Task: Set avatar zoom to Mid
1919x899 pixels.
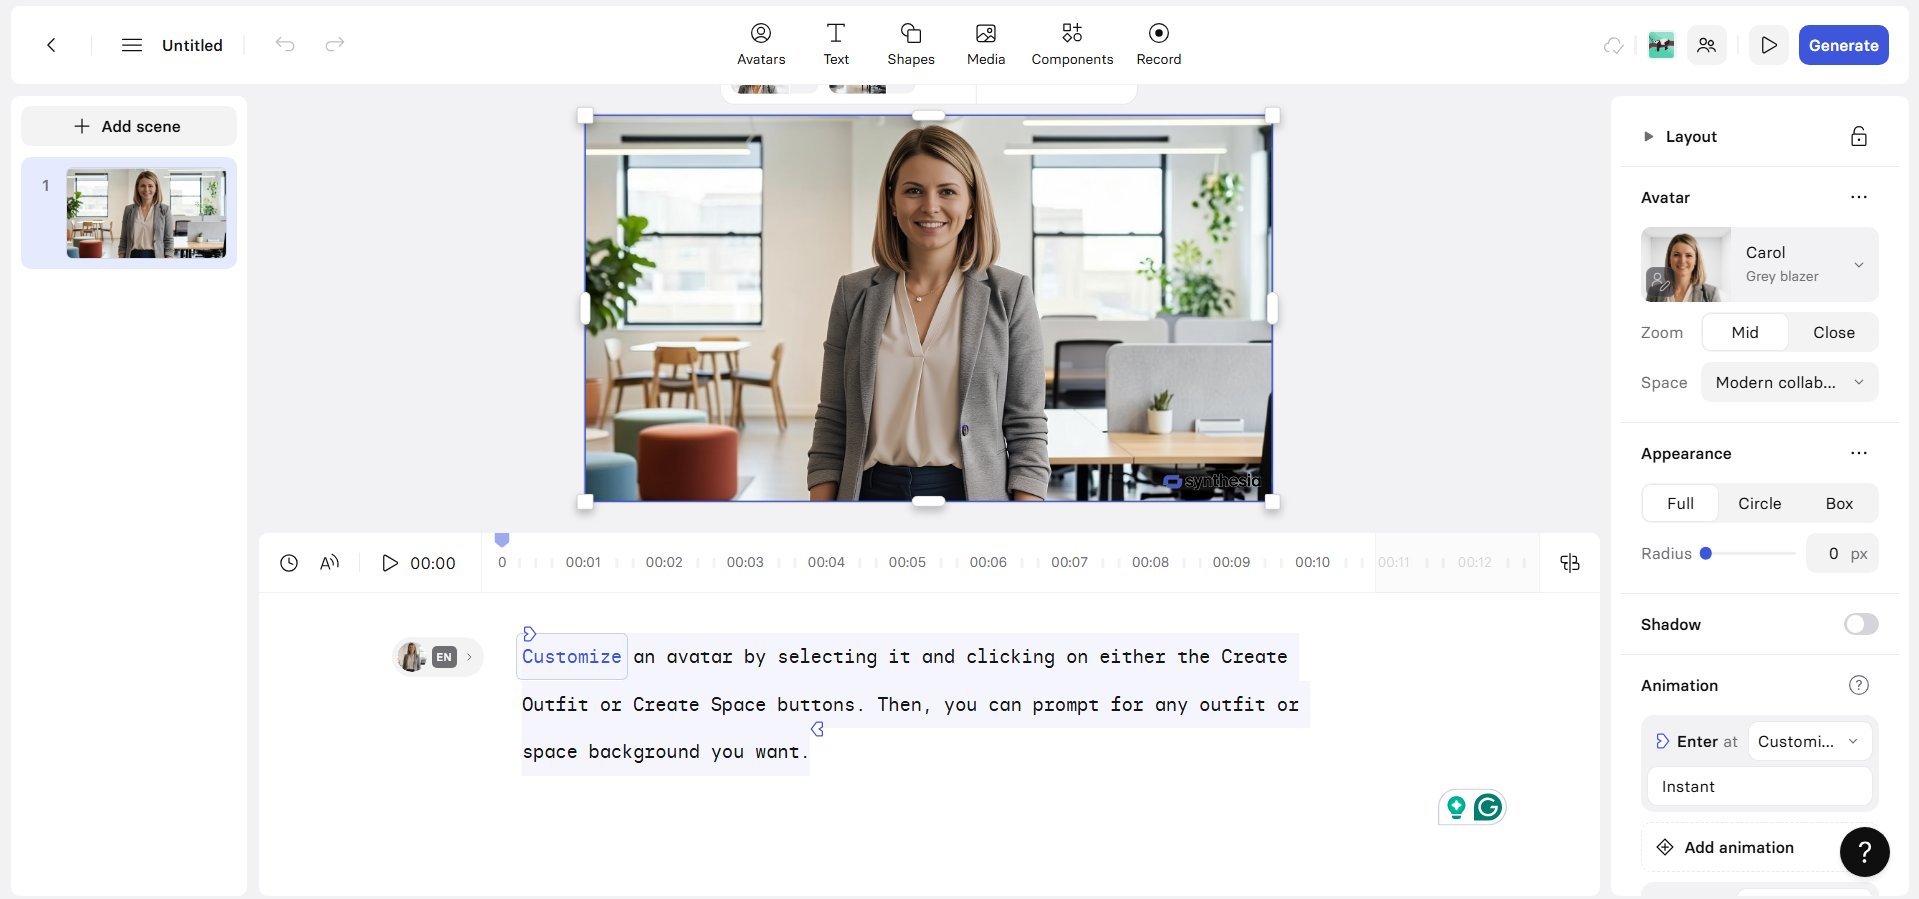Action: pos(1745,333)
